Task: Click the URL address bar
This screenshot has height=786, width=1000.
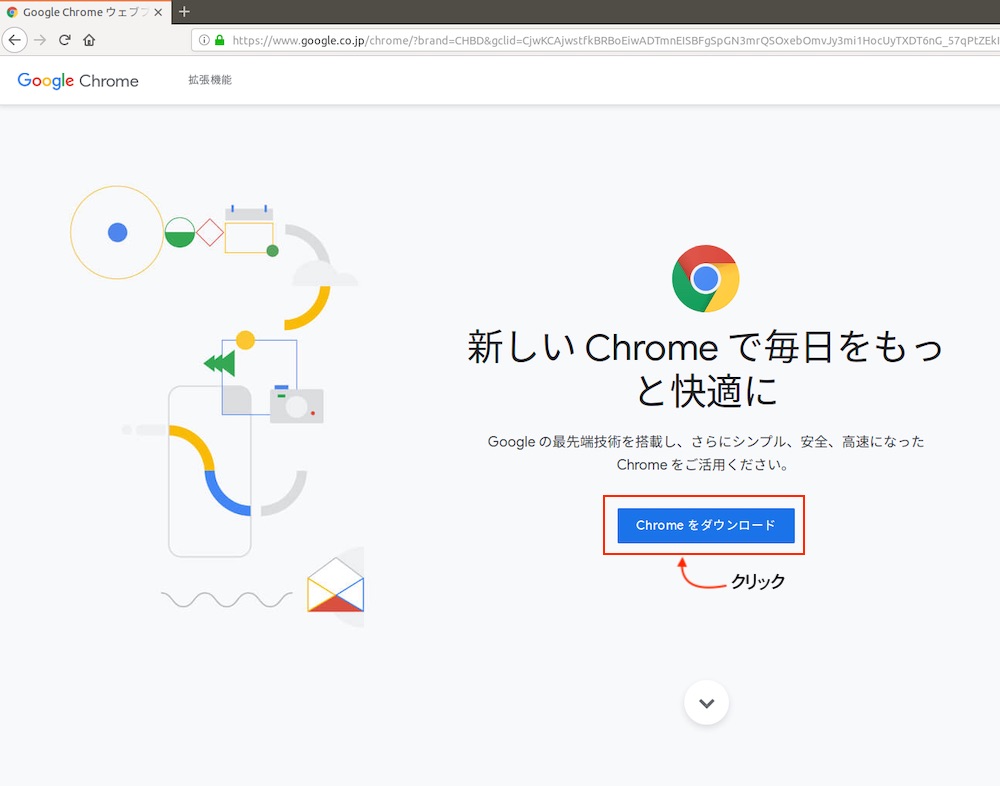Action: (596, 40)
